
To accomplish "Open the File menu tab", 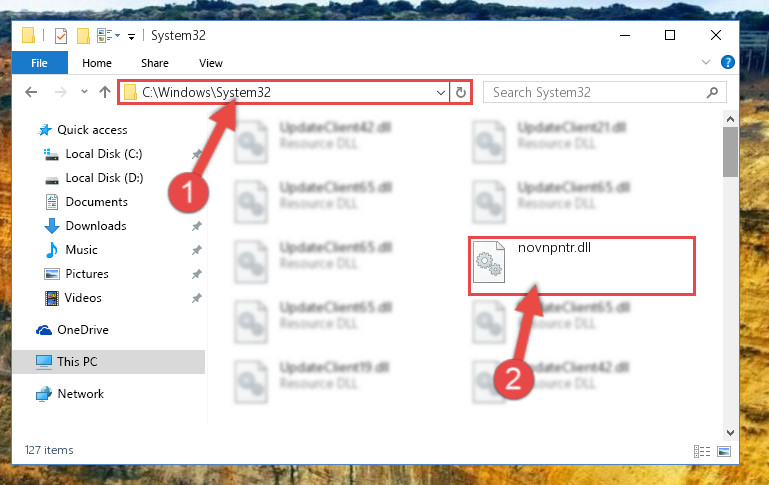I will pos(40,63).
